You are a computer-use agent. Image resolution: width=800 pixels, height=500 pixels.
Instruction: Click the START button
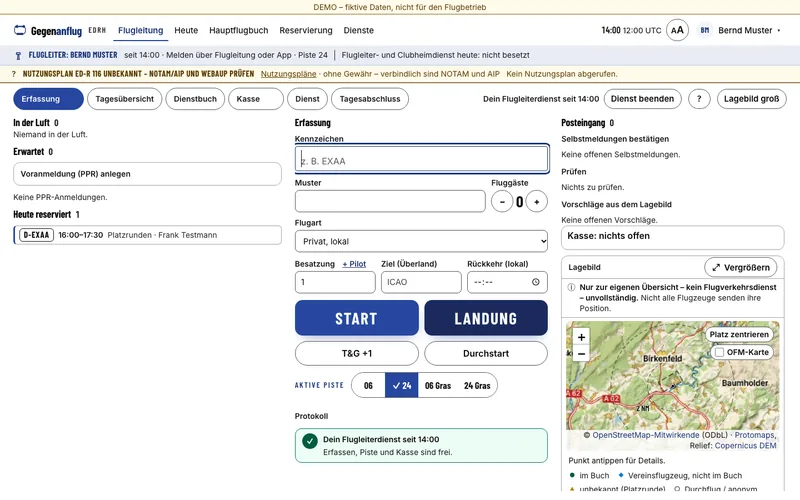pos(357,318)
